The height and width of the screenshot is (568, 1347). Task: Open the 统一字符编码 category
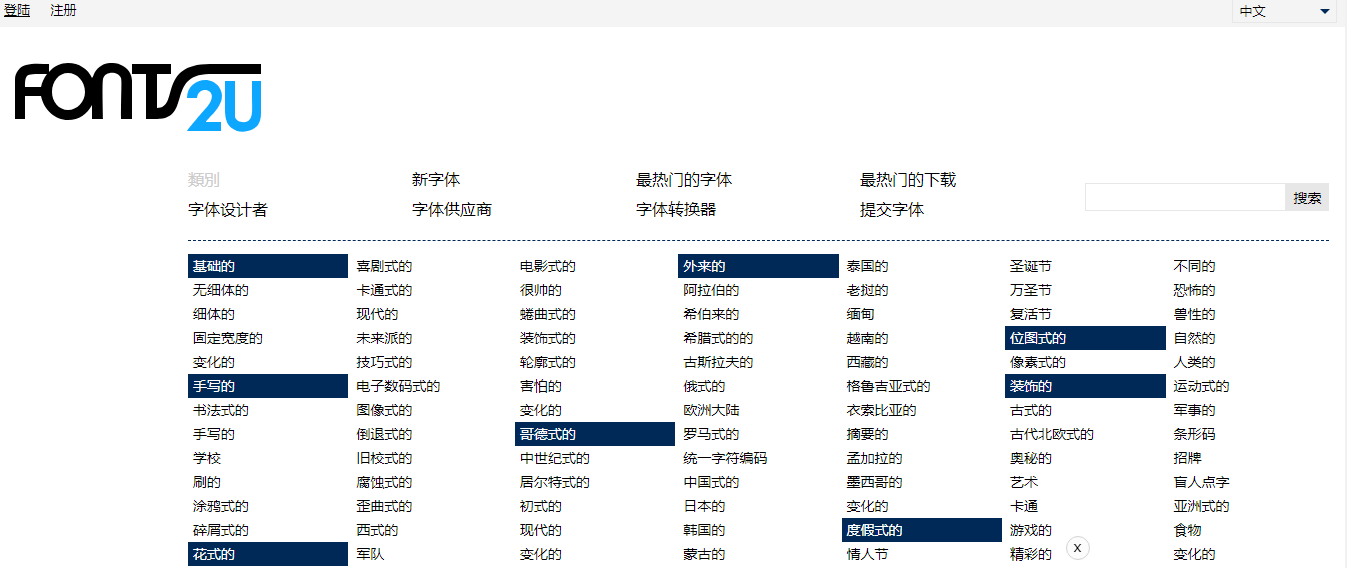pyautogui.click(x=725, y=458)
